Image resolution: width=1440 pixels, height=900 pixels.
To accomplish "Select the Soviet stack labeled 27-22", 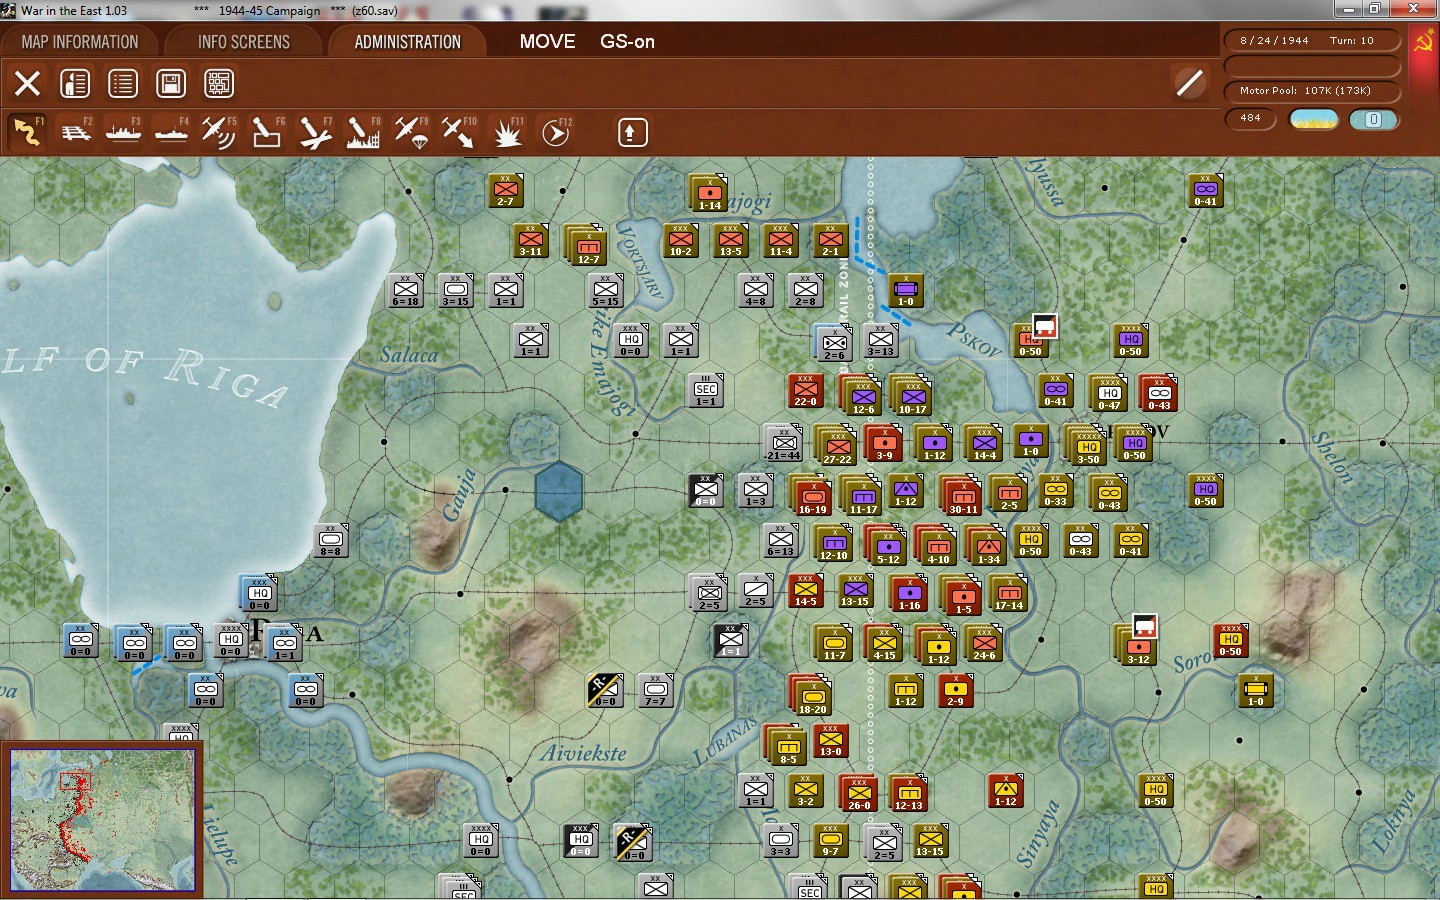I will click(837, 445).
